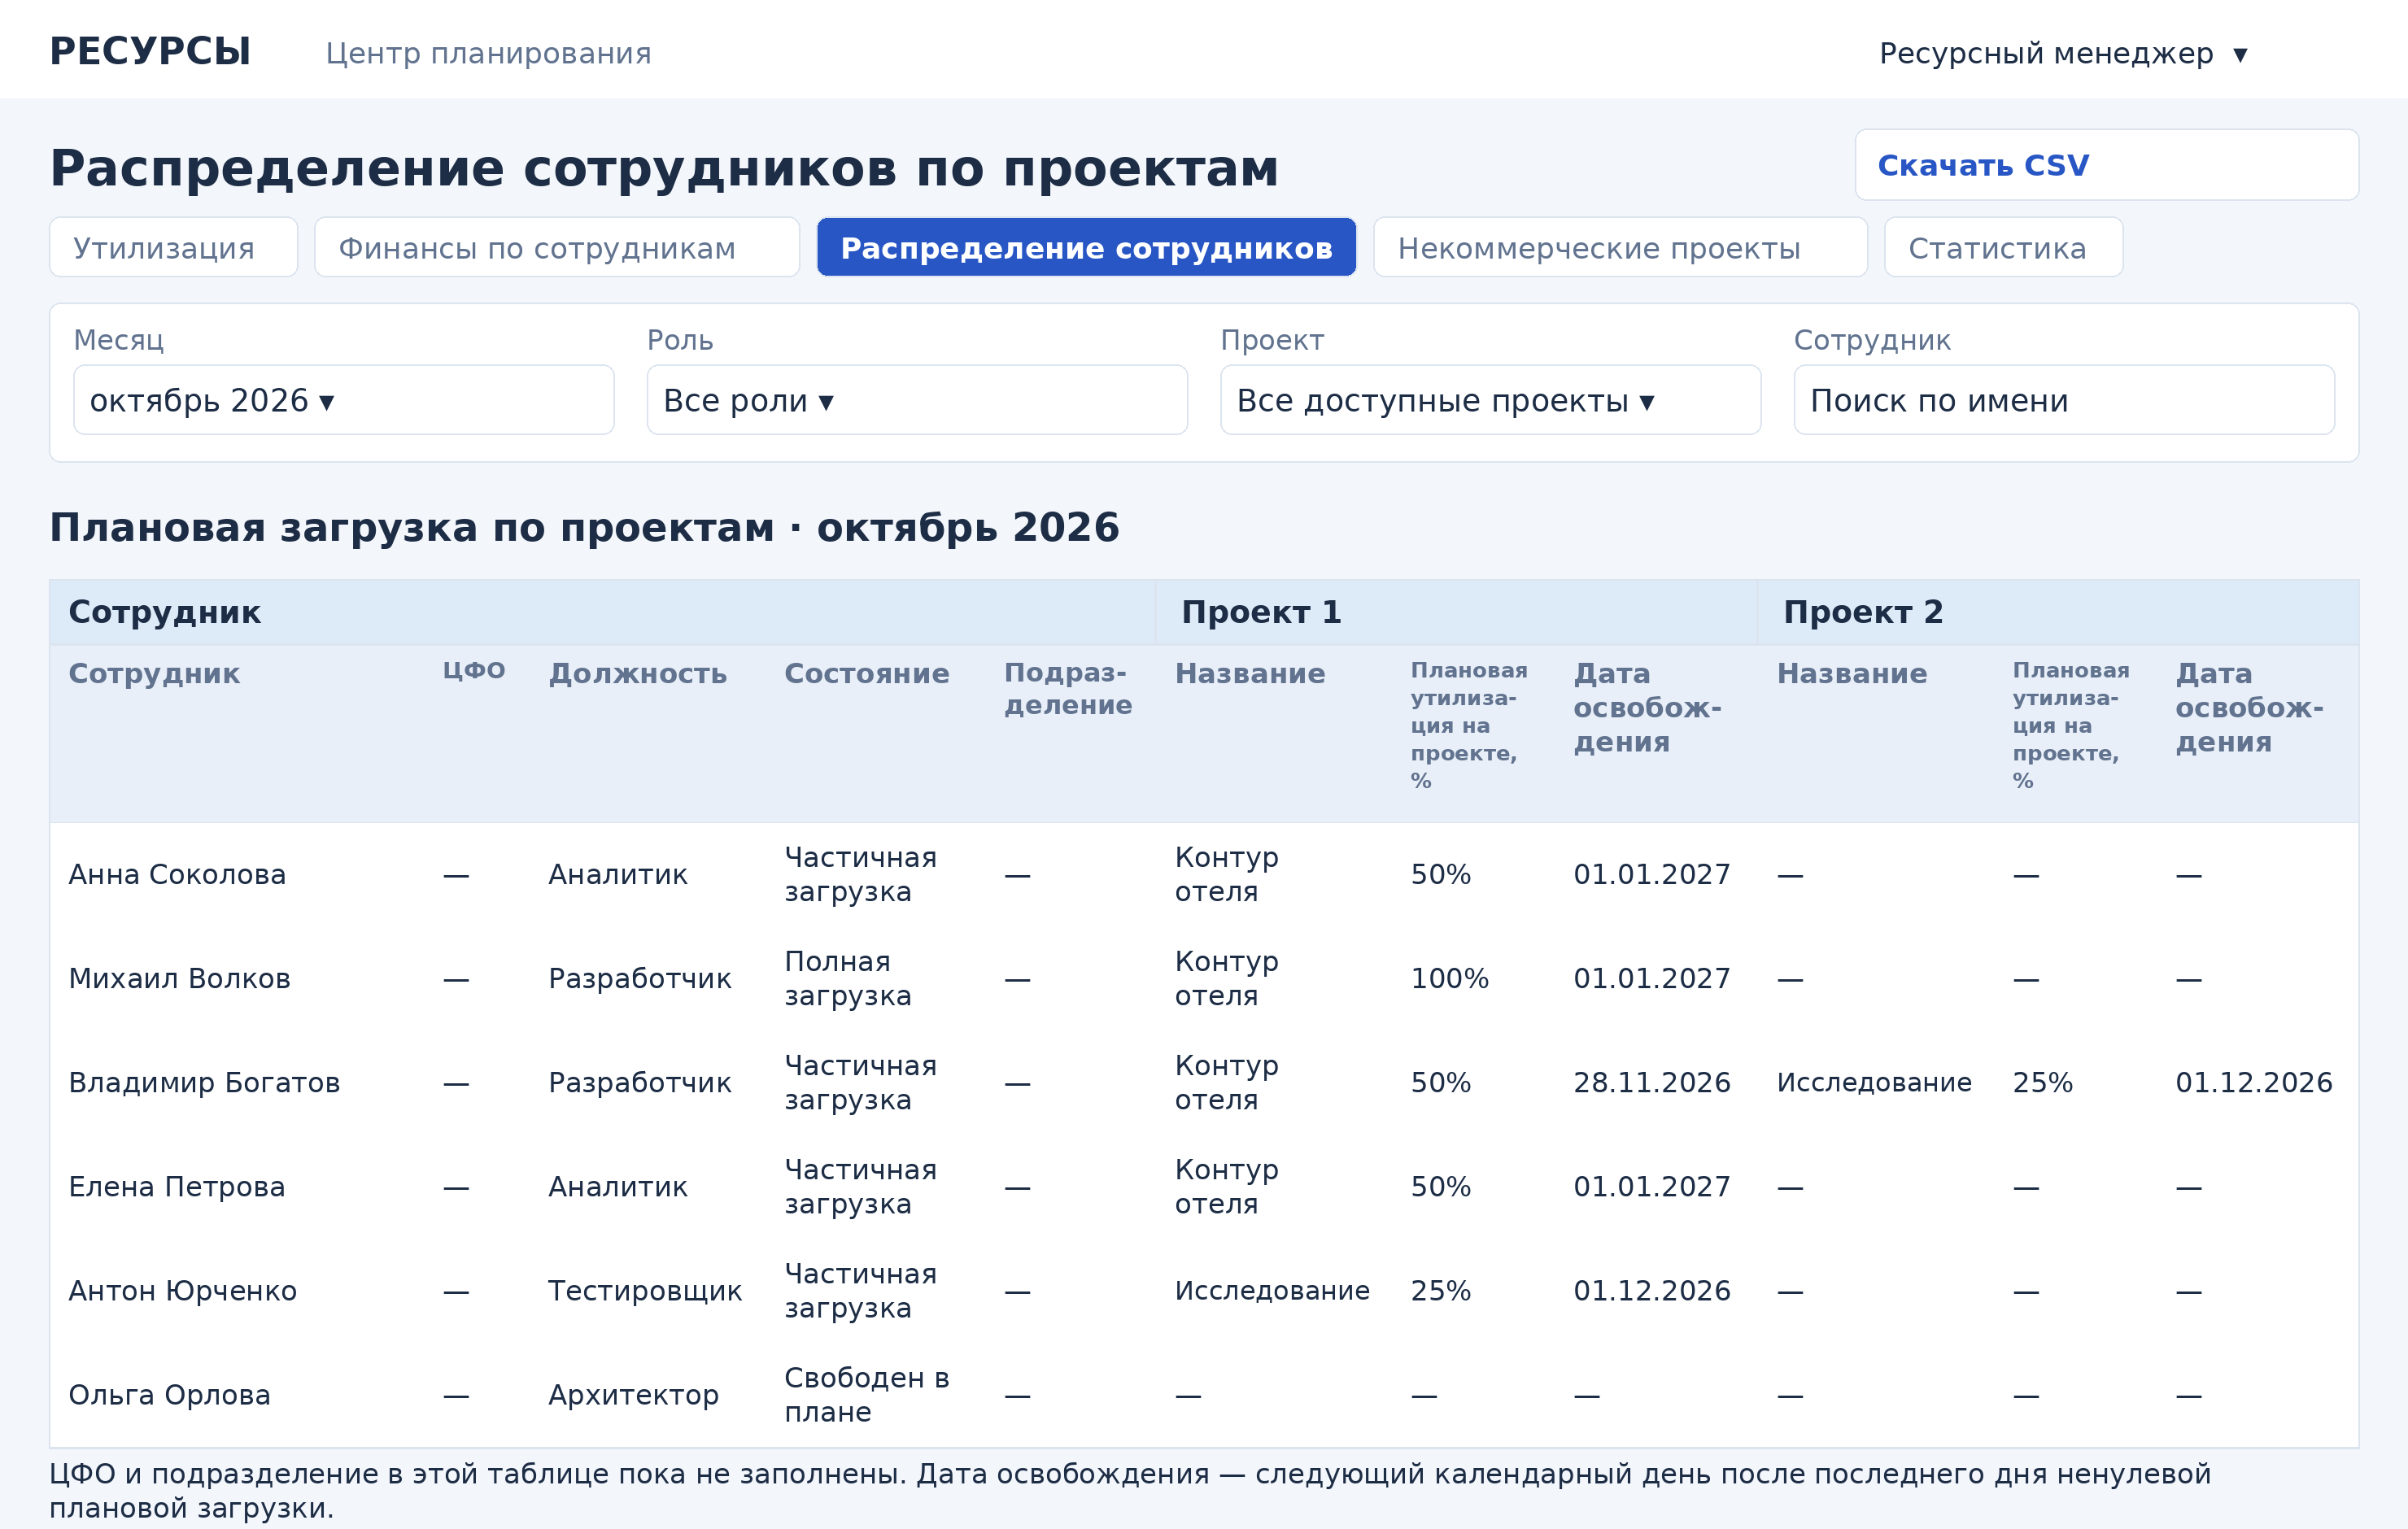Click the 28.11.2026 release date

coord(1651,1083)
